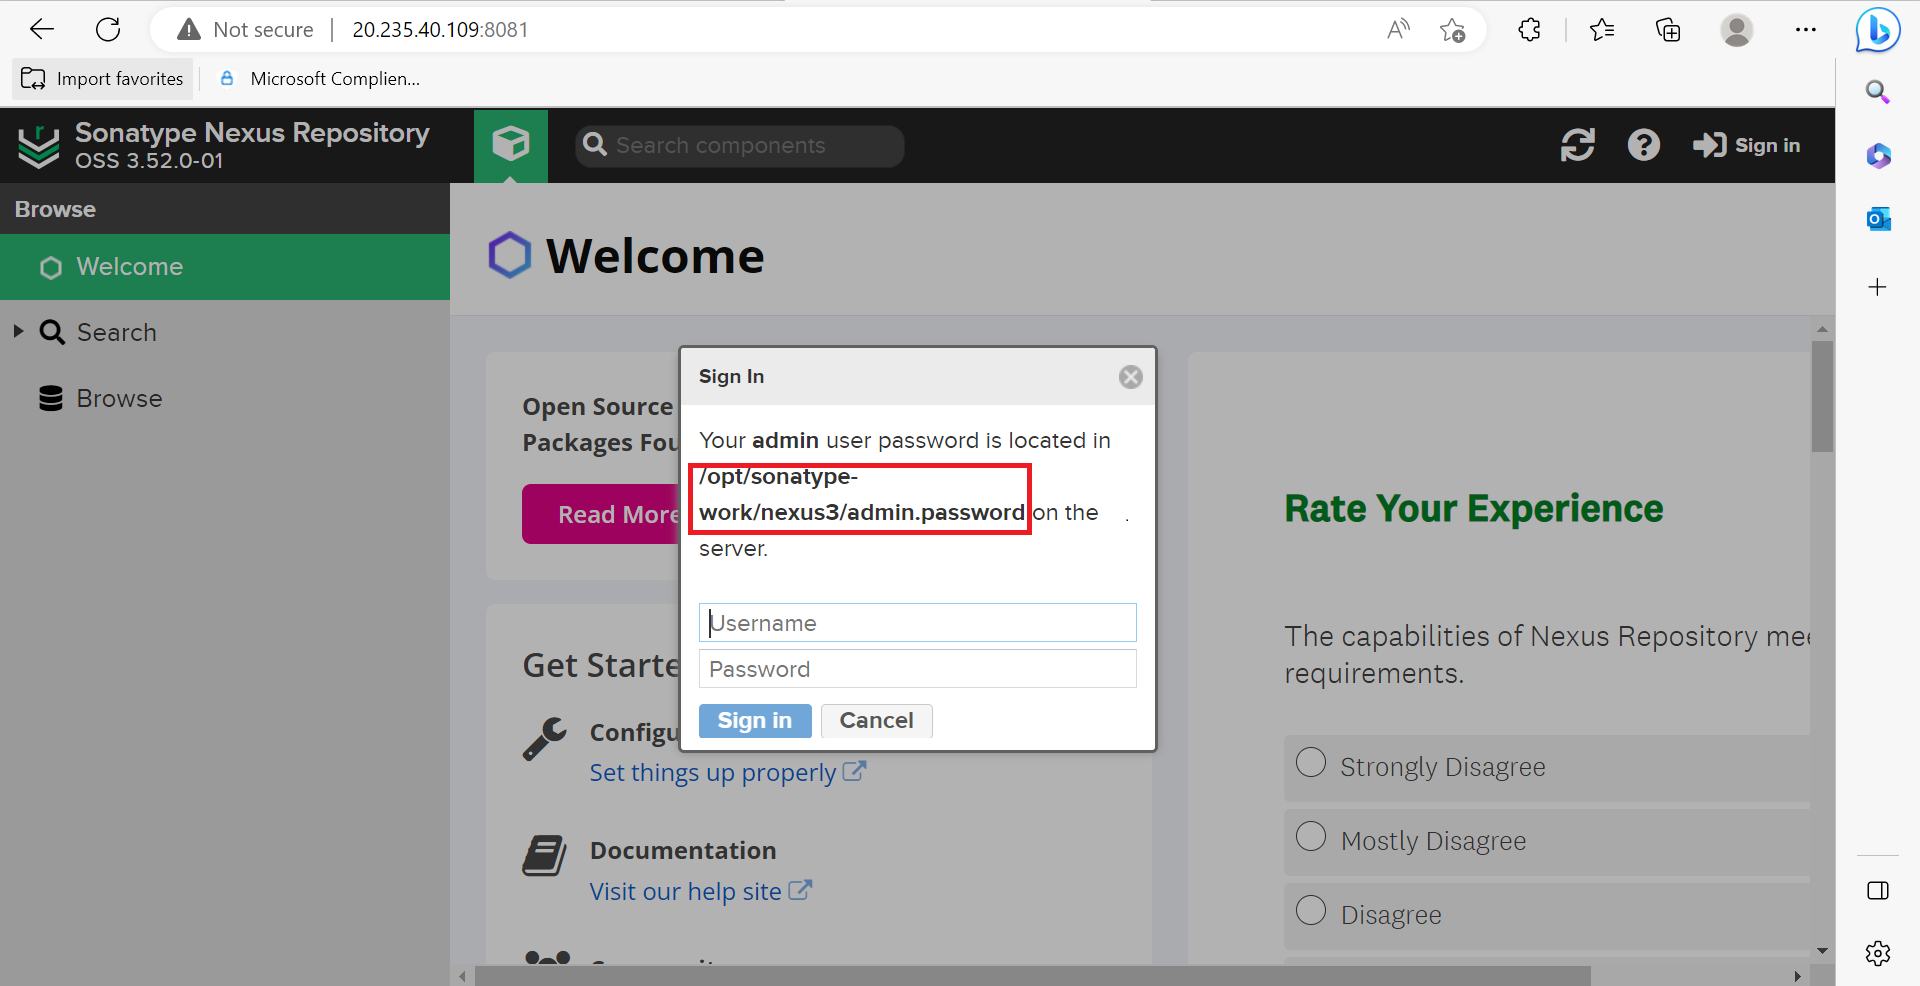Expand the Search tree item arrow
Viewport: 1920px width, 986px height.
tap(18, 332)
